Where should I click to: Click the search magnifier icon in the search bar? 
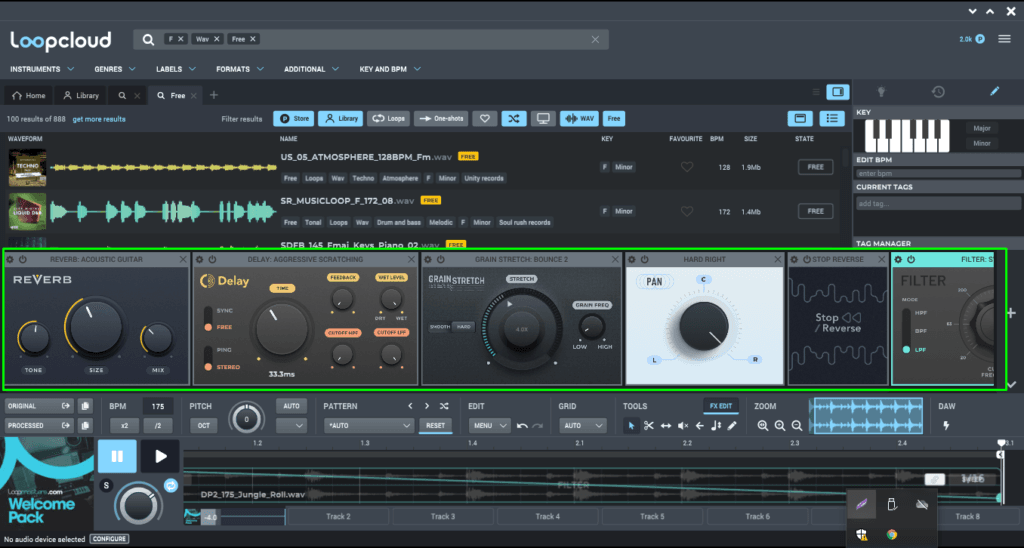point(148,40)
